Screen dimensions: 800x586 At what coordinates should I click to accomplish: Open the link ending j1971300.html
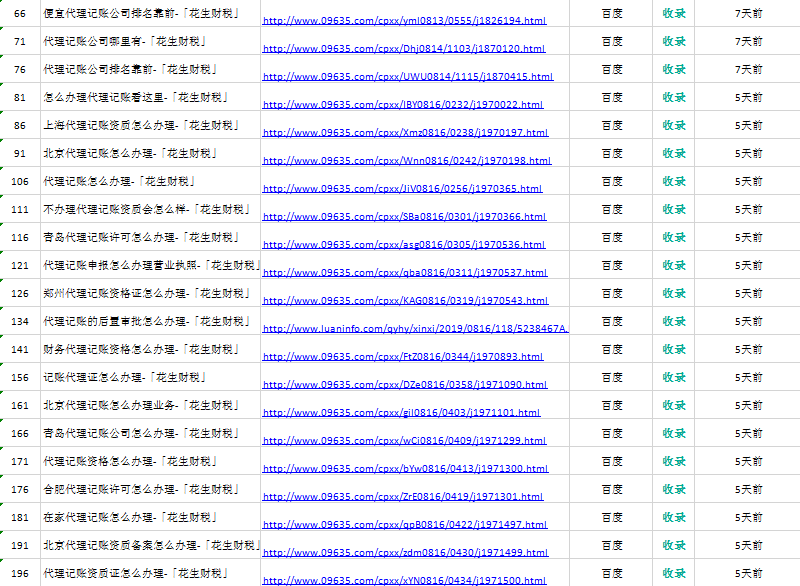coord(405,469)
